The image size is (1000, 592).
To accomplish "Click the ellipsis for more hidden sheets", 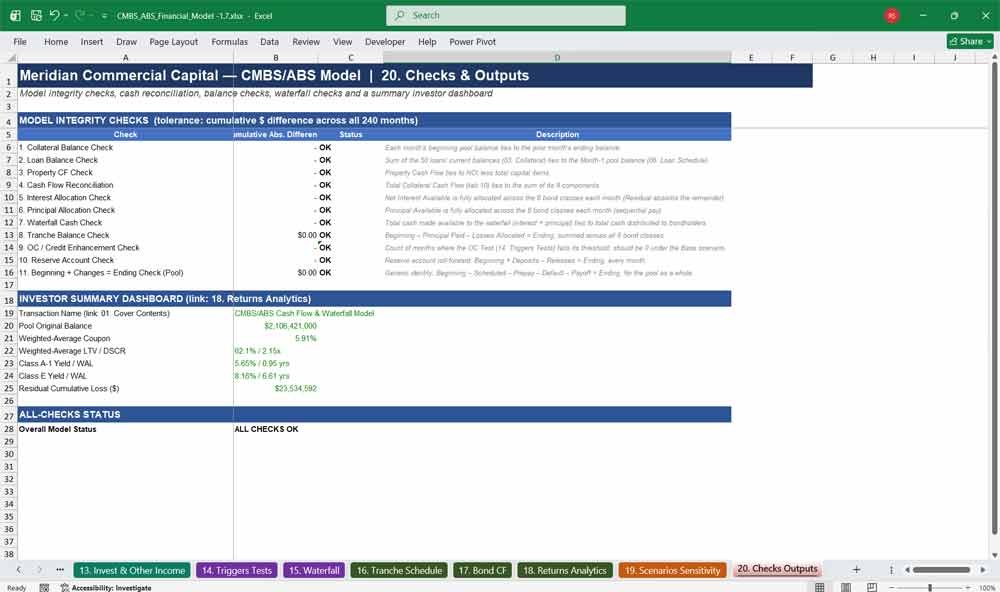I will click(x=60, y=570).
